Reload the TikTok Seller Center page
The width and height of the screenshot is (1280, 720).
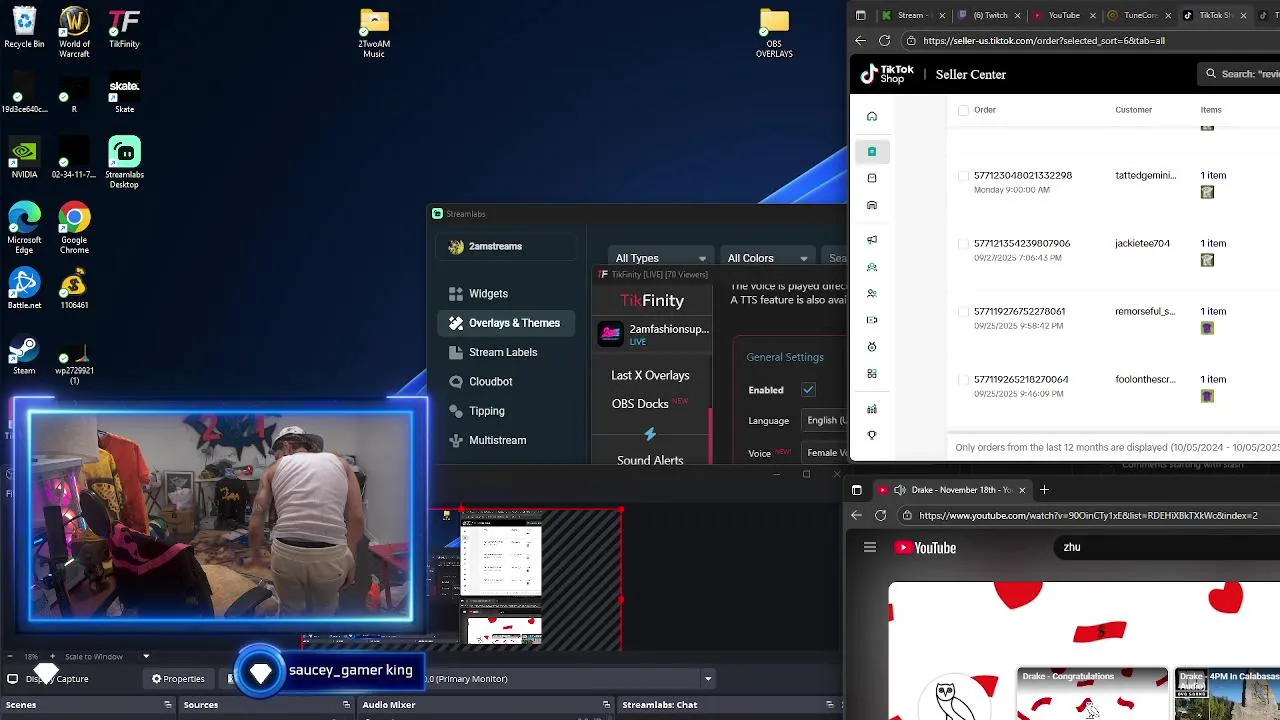(x=884, y=41)
